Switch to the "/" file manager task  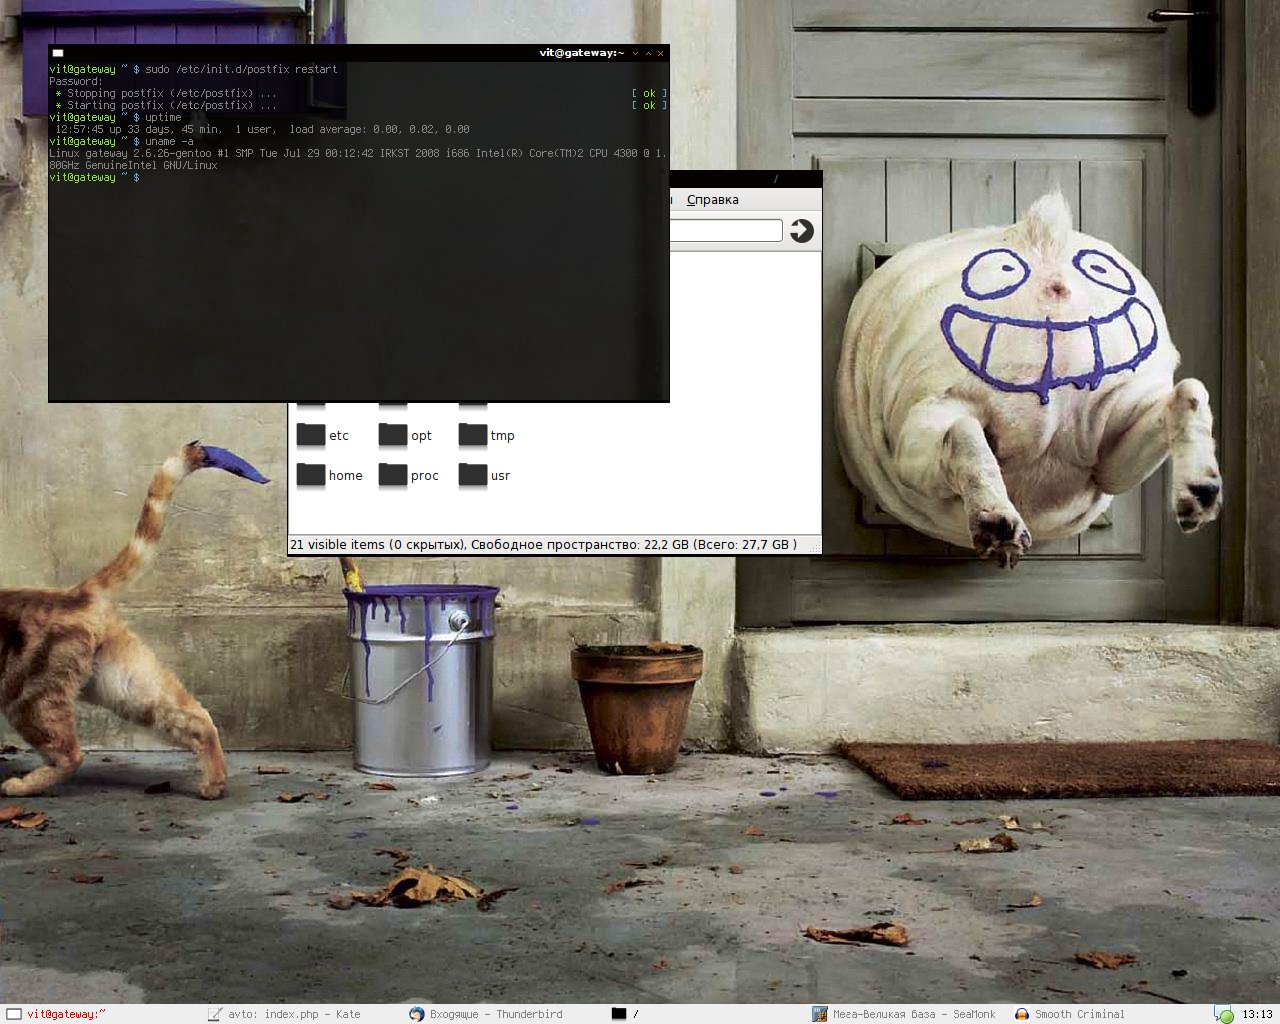pos(625,1014)
